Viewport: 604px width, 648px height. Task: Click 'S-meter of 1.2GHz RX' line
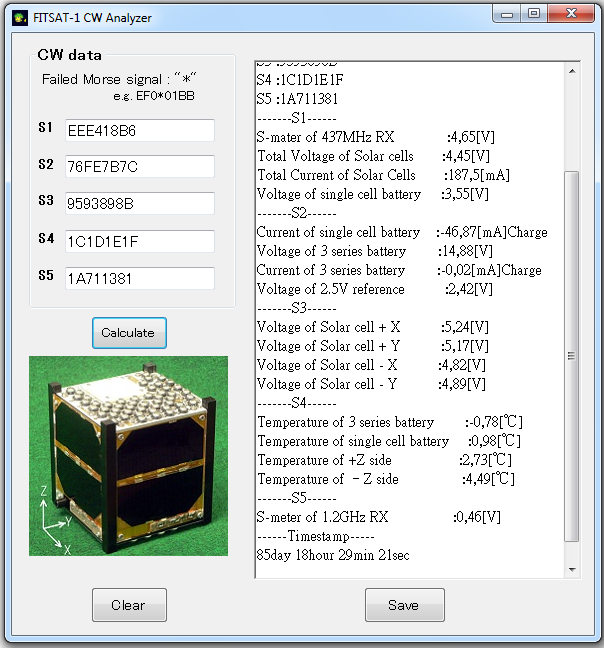click(378, 517)
